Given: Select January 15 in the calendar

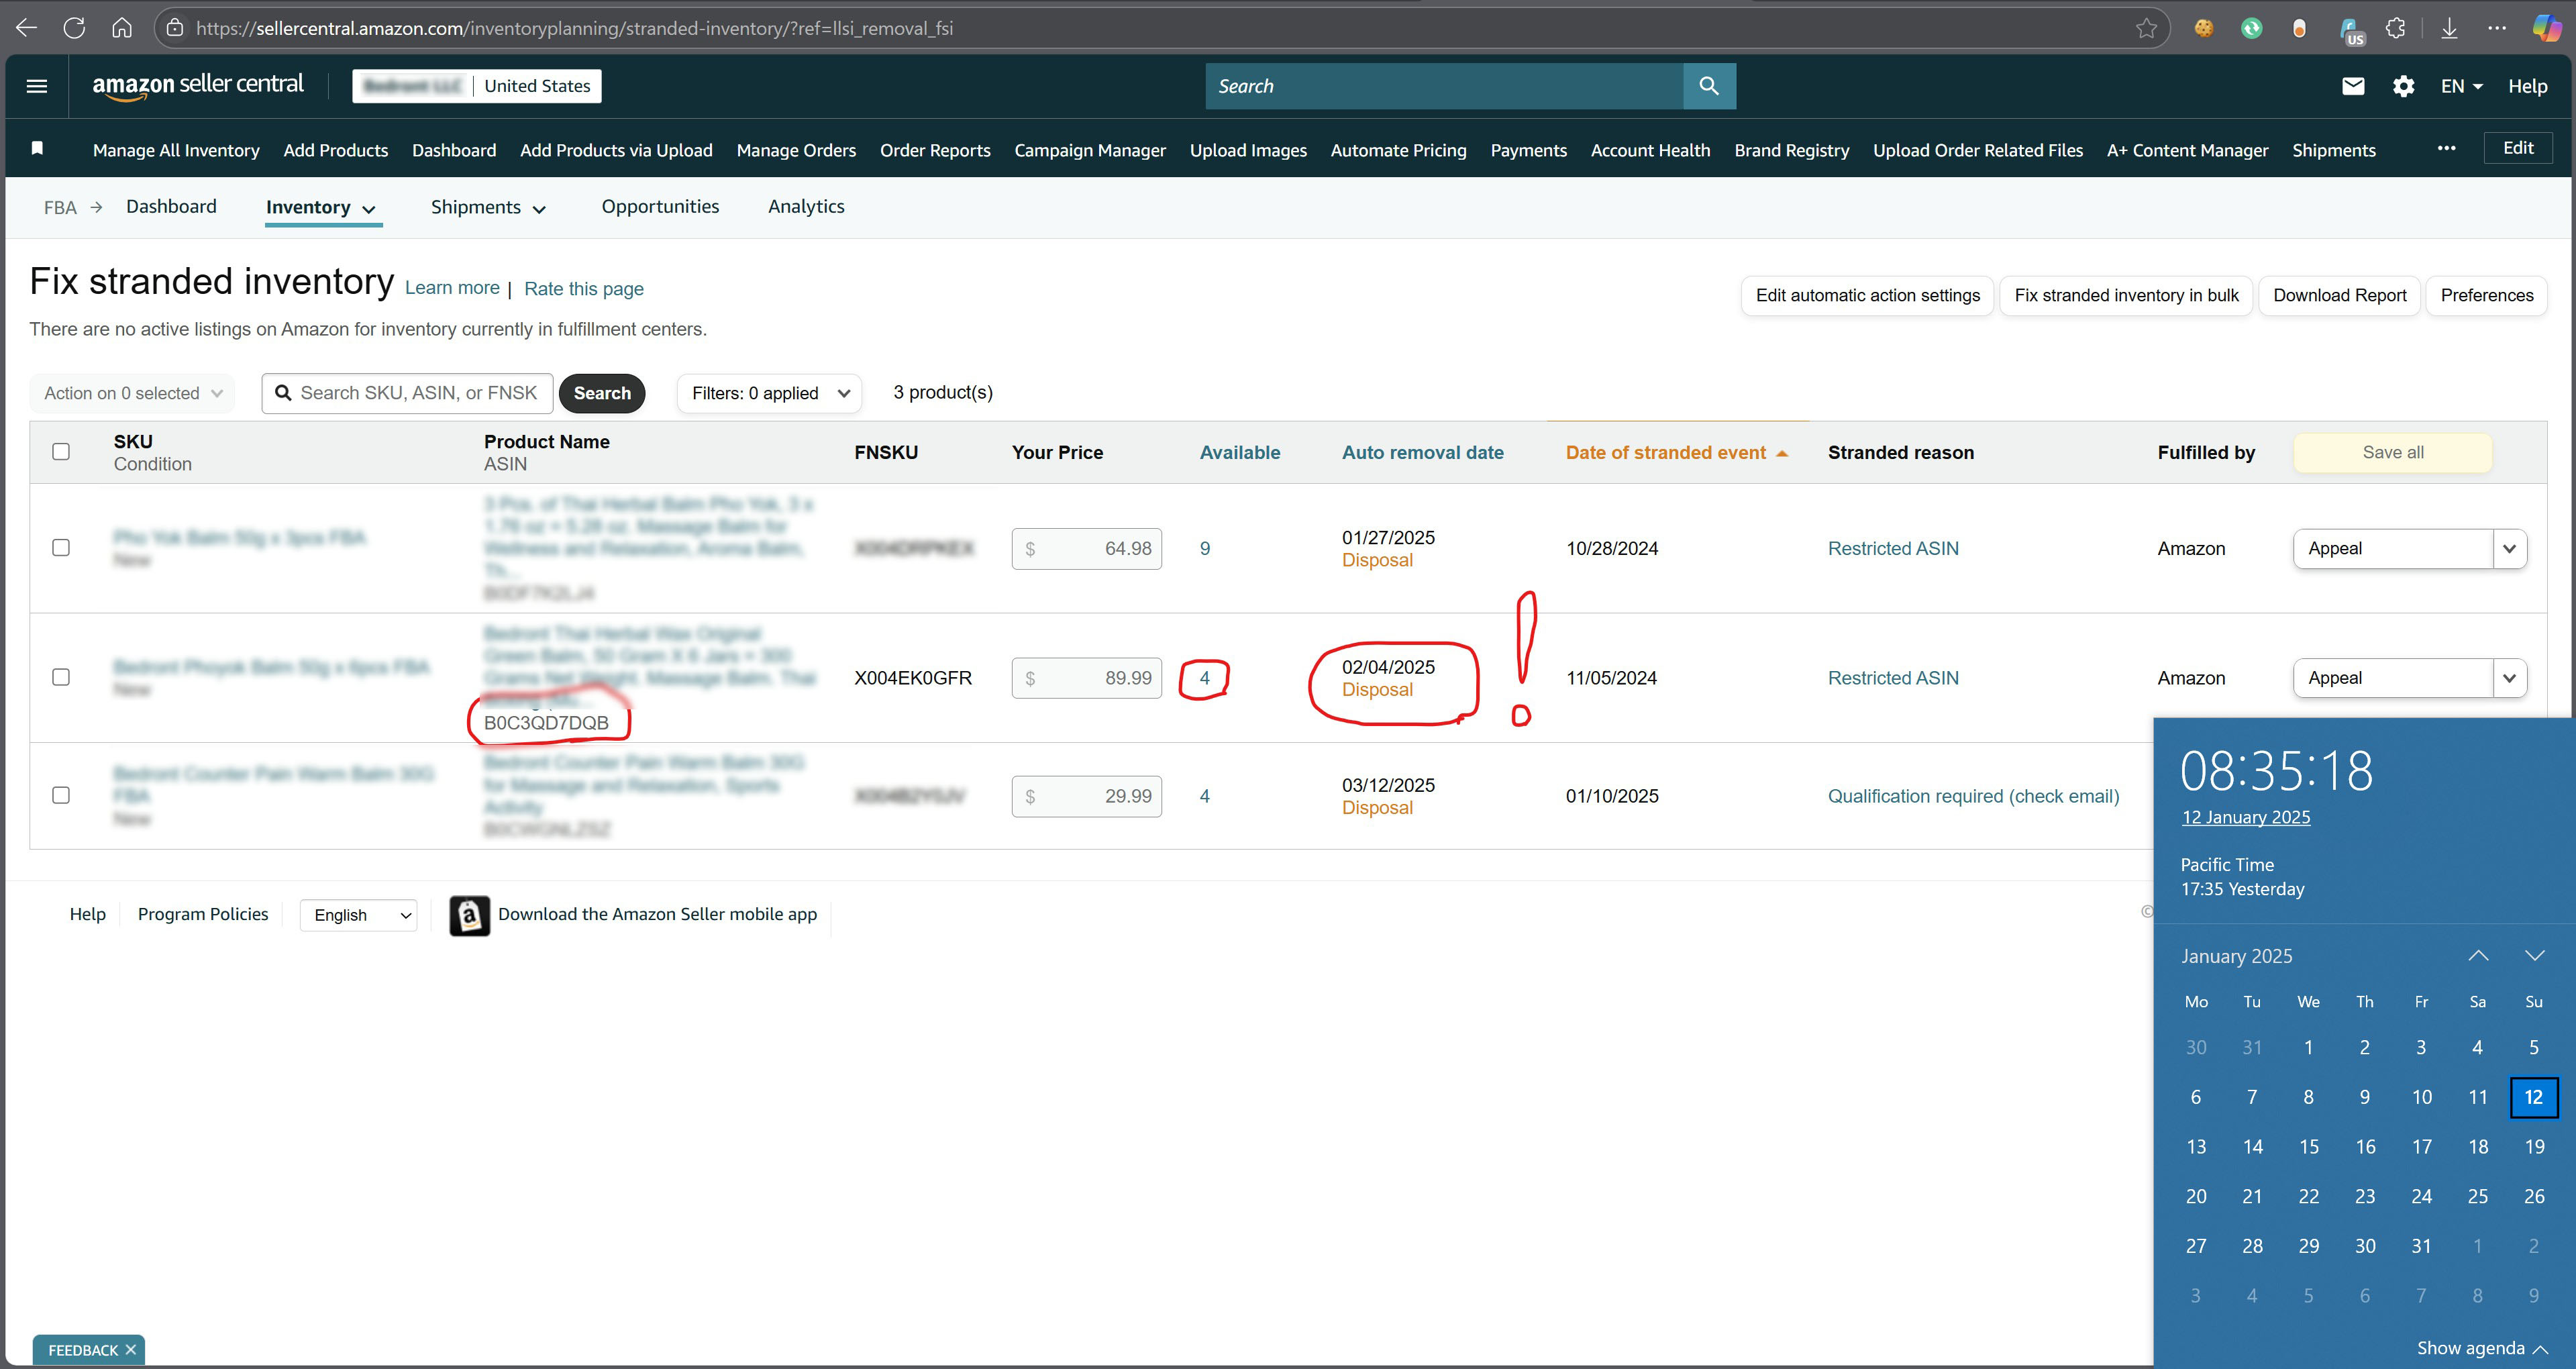Looking at the screenshot, I should pos(2308,1147).
